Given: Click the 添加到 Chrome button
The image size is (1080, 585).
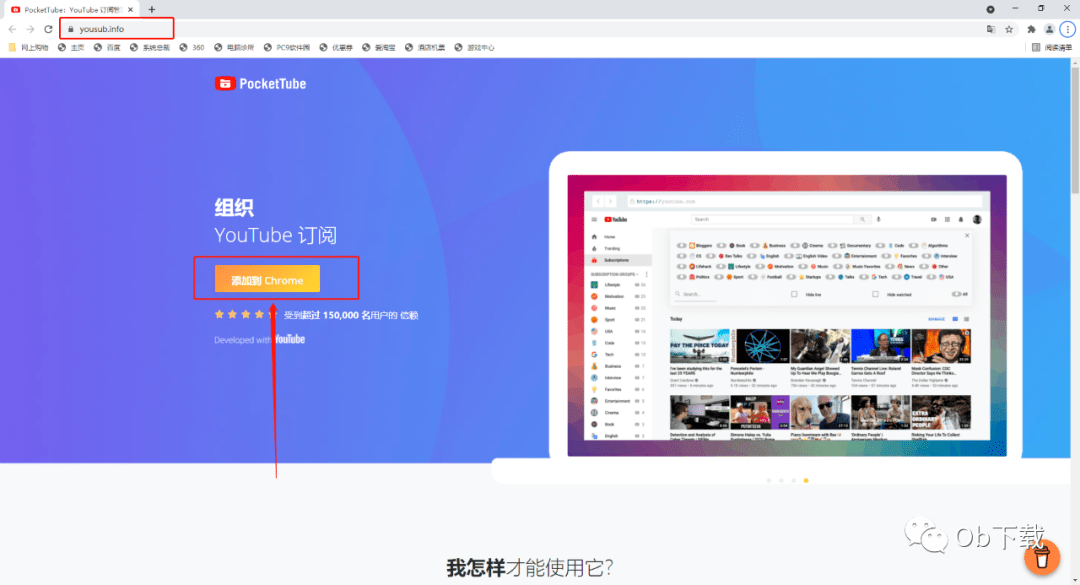Looking at the screenshot, I should coord(267,279).
